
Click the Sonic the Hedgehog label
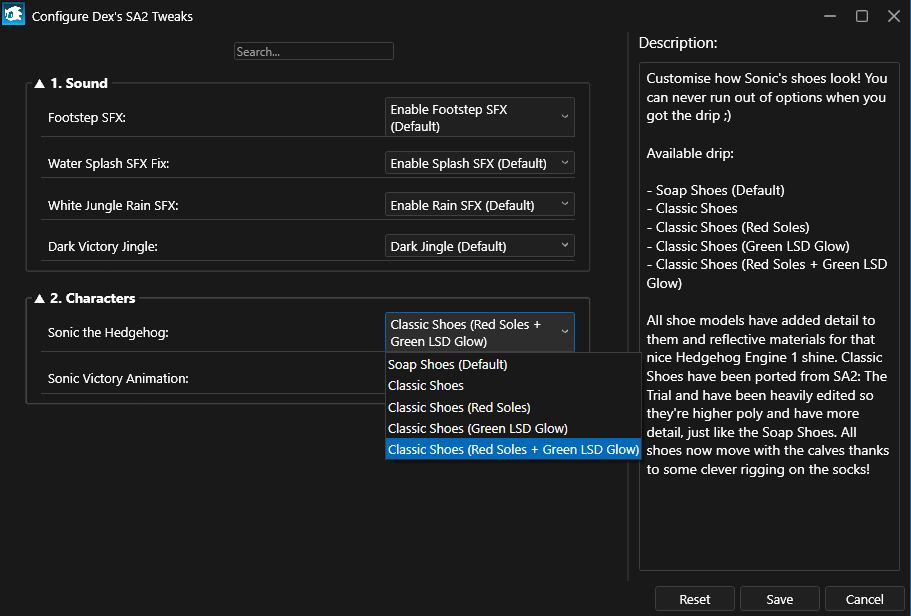coord(108,332)
